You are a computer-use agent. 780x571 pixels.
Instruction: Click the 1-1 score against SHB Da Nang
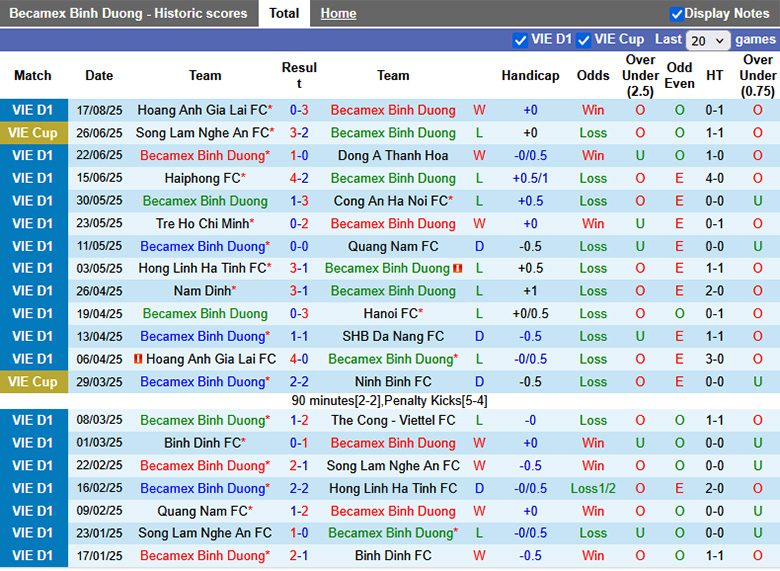coord(299,336)
